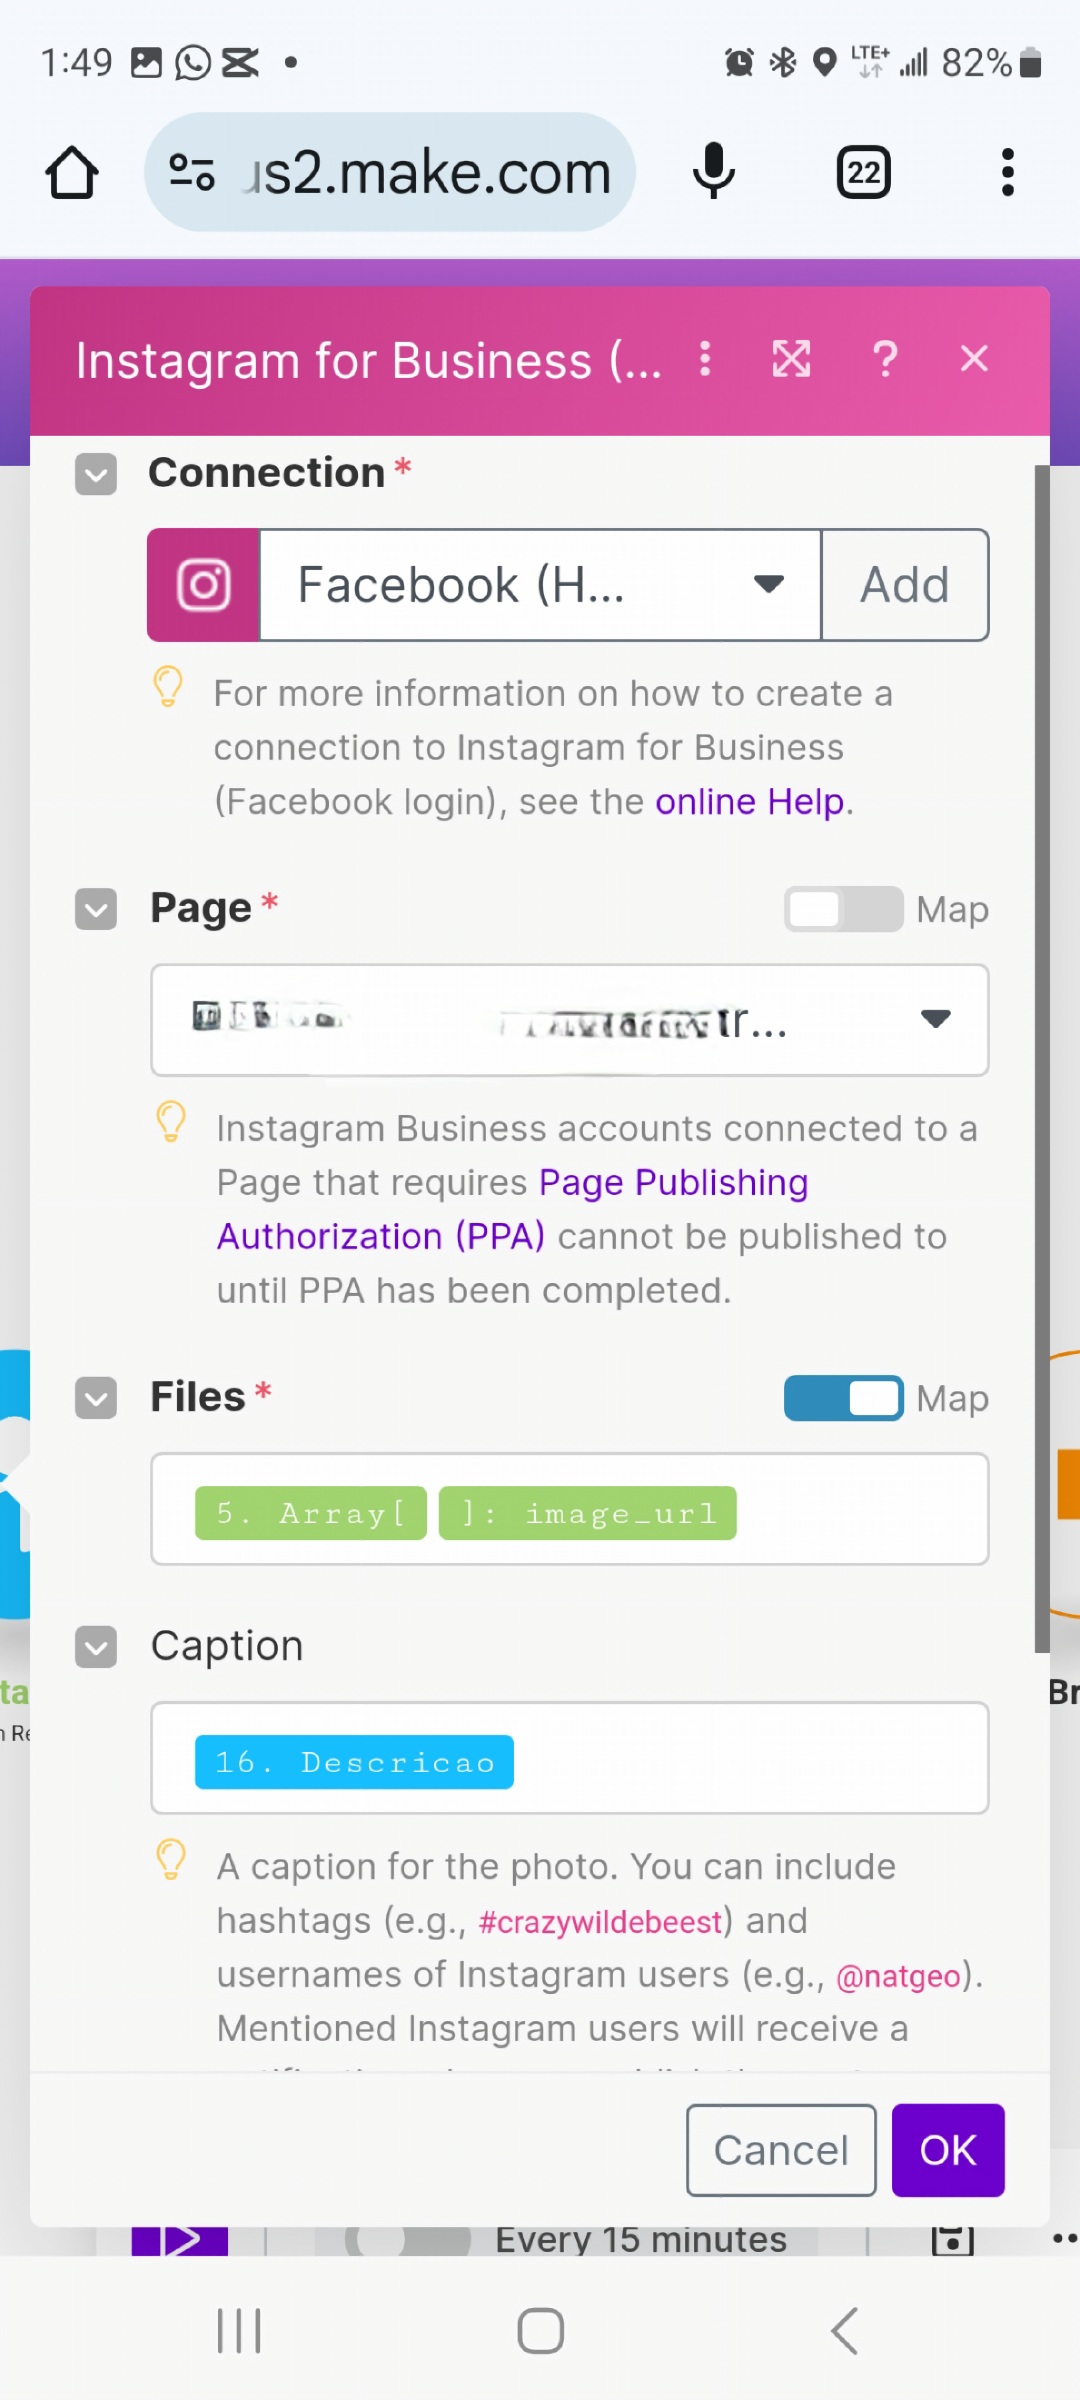Confirm with the OK button
The image size is (1080, 2400).
click(x=948, y=2150)
